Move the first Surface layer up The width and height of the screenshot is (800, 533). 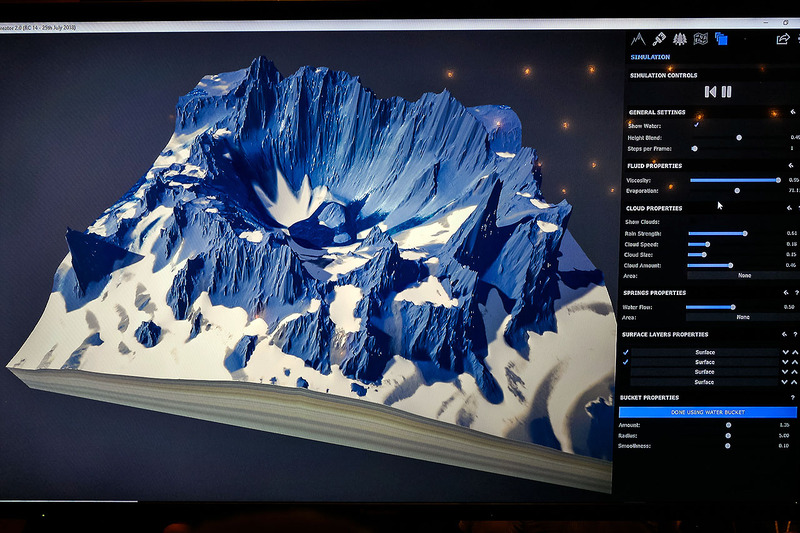click(795, 352)
